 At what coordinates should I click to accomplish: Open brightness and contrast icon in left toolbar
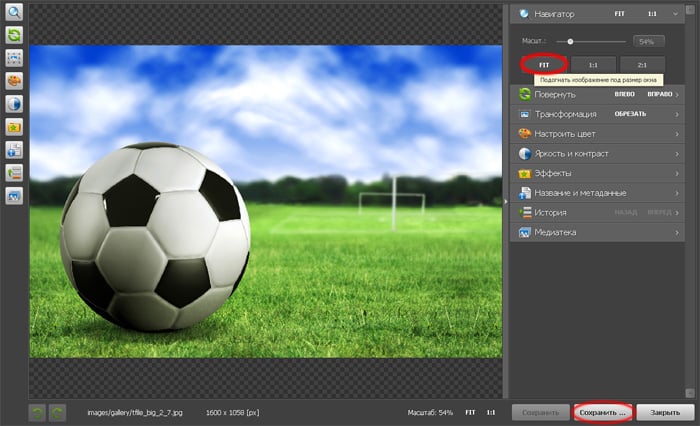(x=15, y=103)
